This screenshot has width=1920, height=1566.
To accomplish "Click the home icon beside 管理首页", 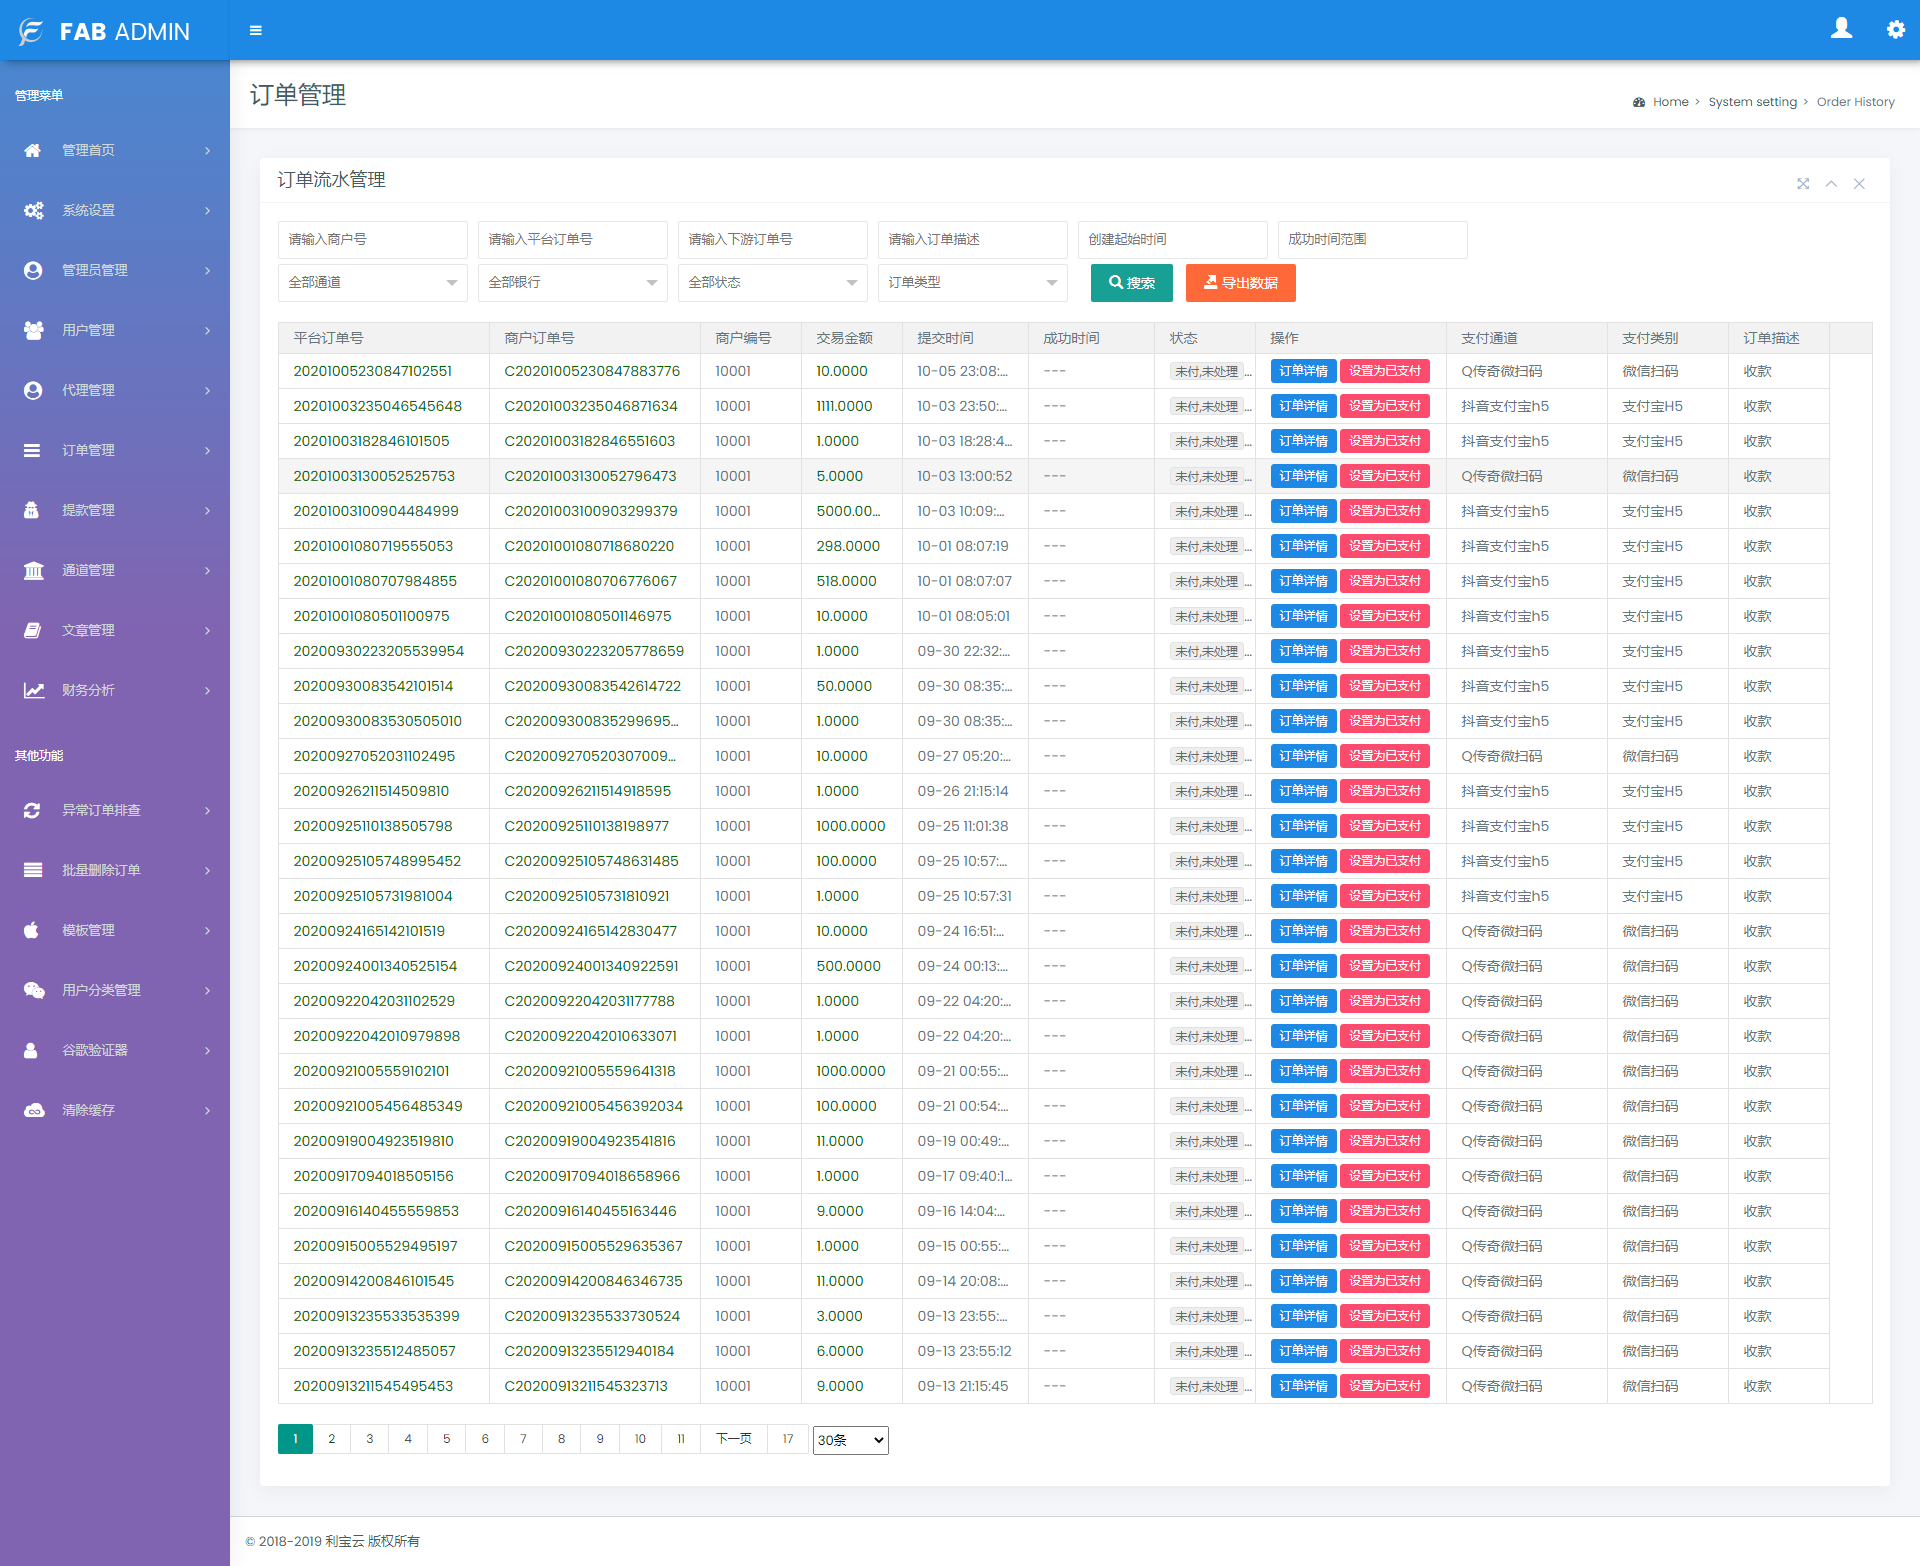I will click(x=33, y=150).
